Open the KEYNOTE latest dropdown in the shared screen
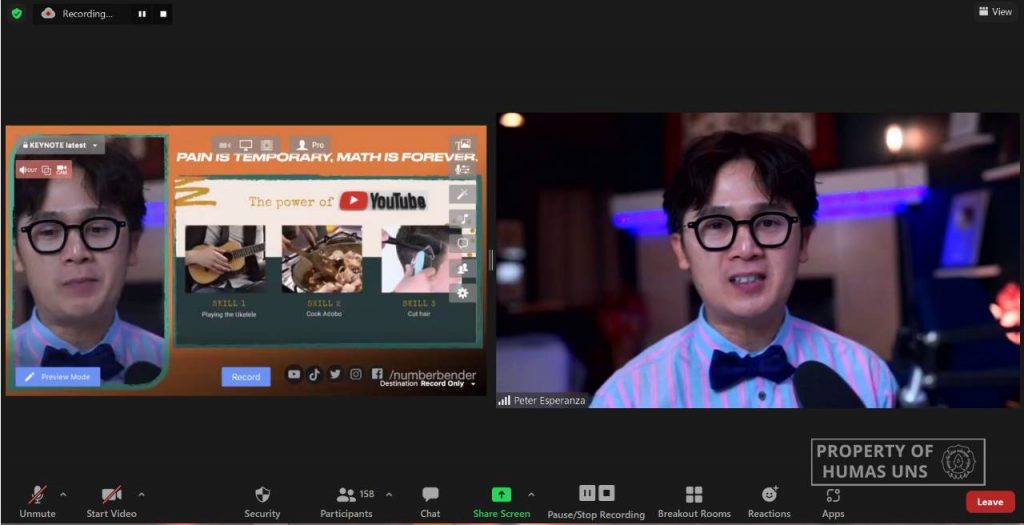 pyautogui.click(x=61, y=145)
